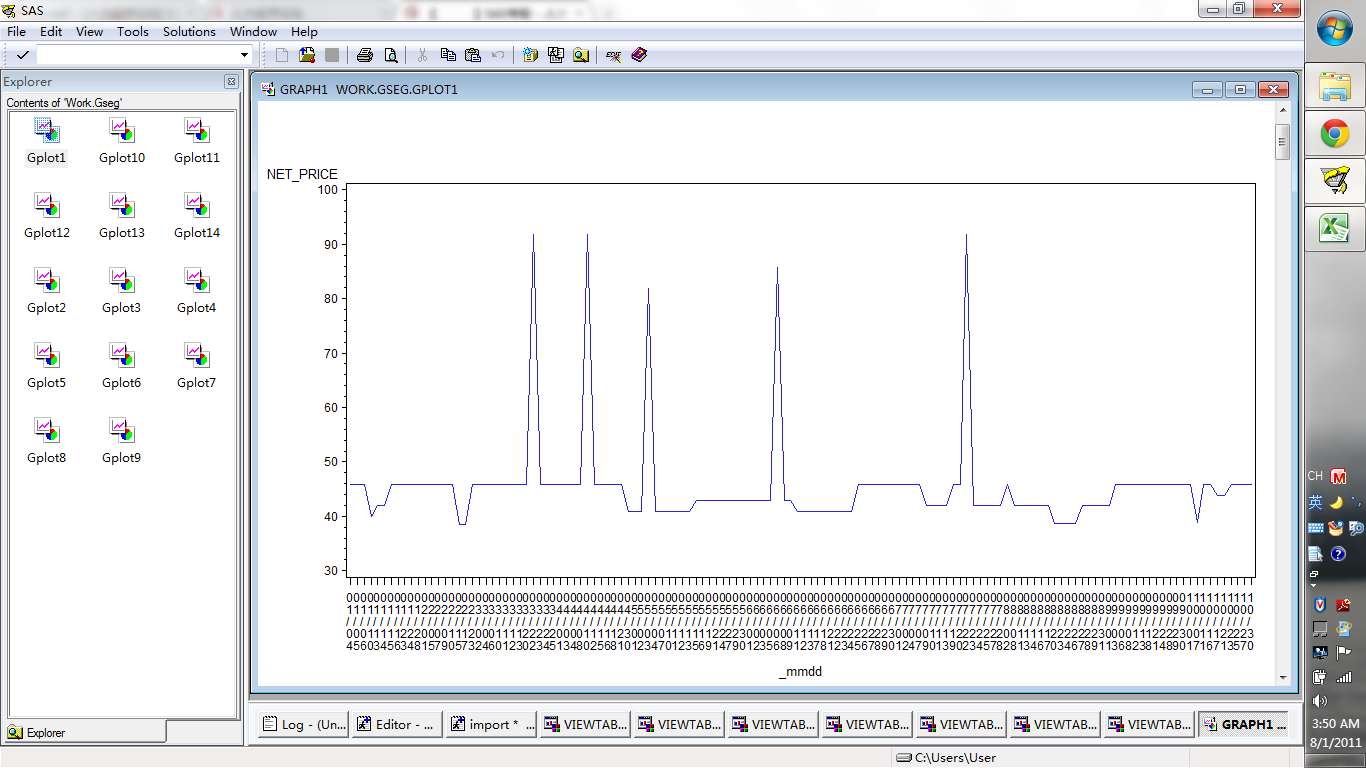Close the Explorer panel

click(x=231, y=82)
